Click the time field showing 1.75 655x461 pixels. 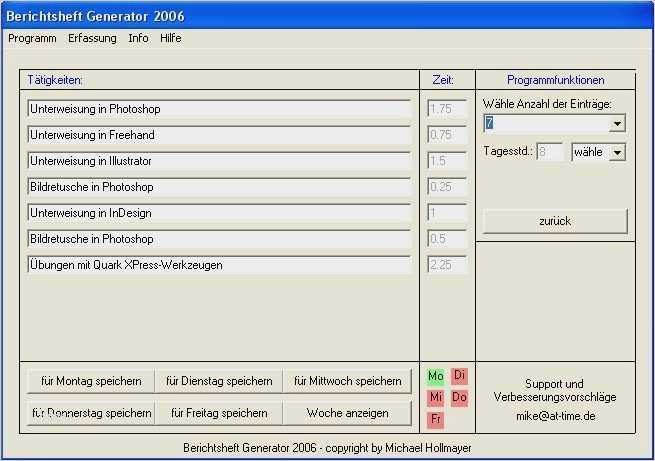coord(447,109)
